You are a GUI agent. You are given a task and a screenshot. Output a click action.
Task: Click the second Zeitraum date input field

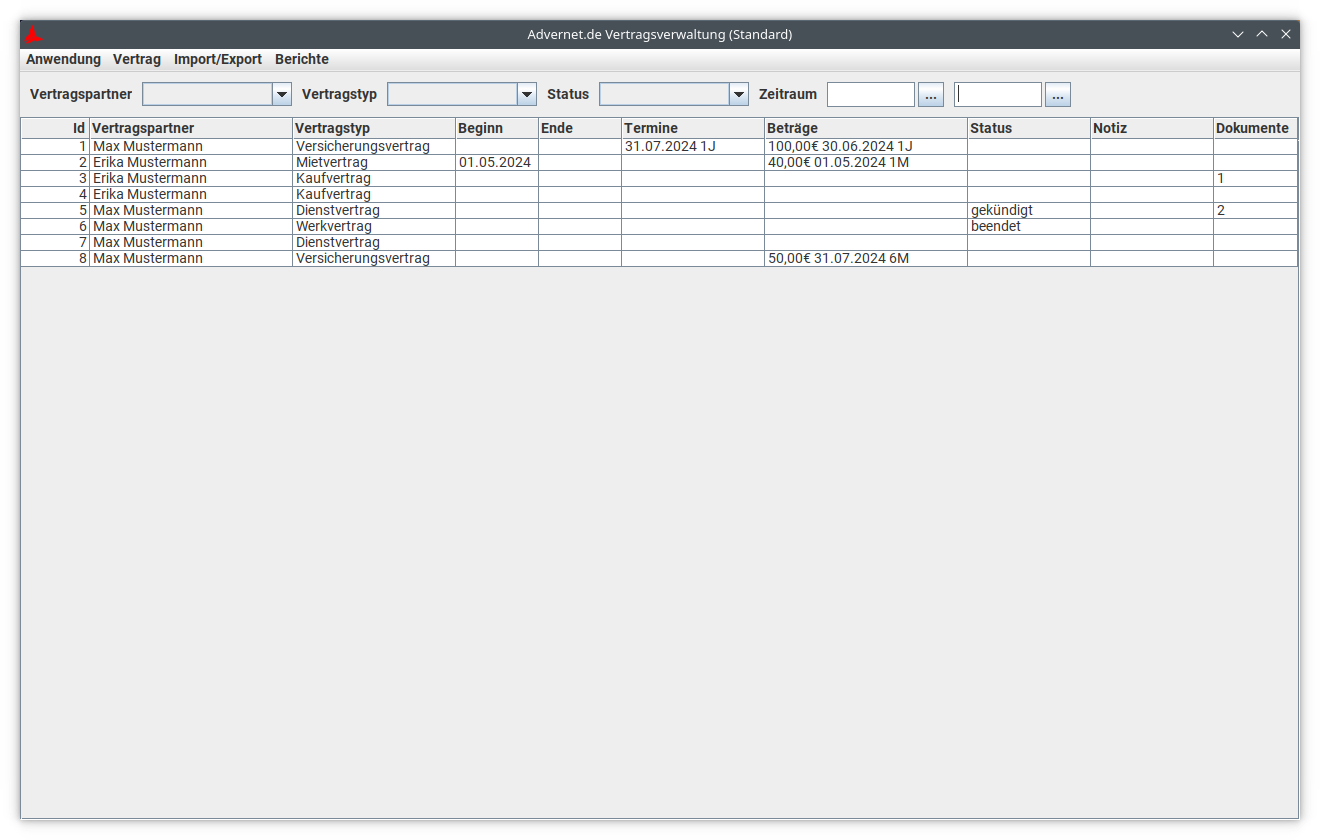tap(998, 94)
